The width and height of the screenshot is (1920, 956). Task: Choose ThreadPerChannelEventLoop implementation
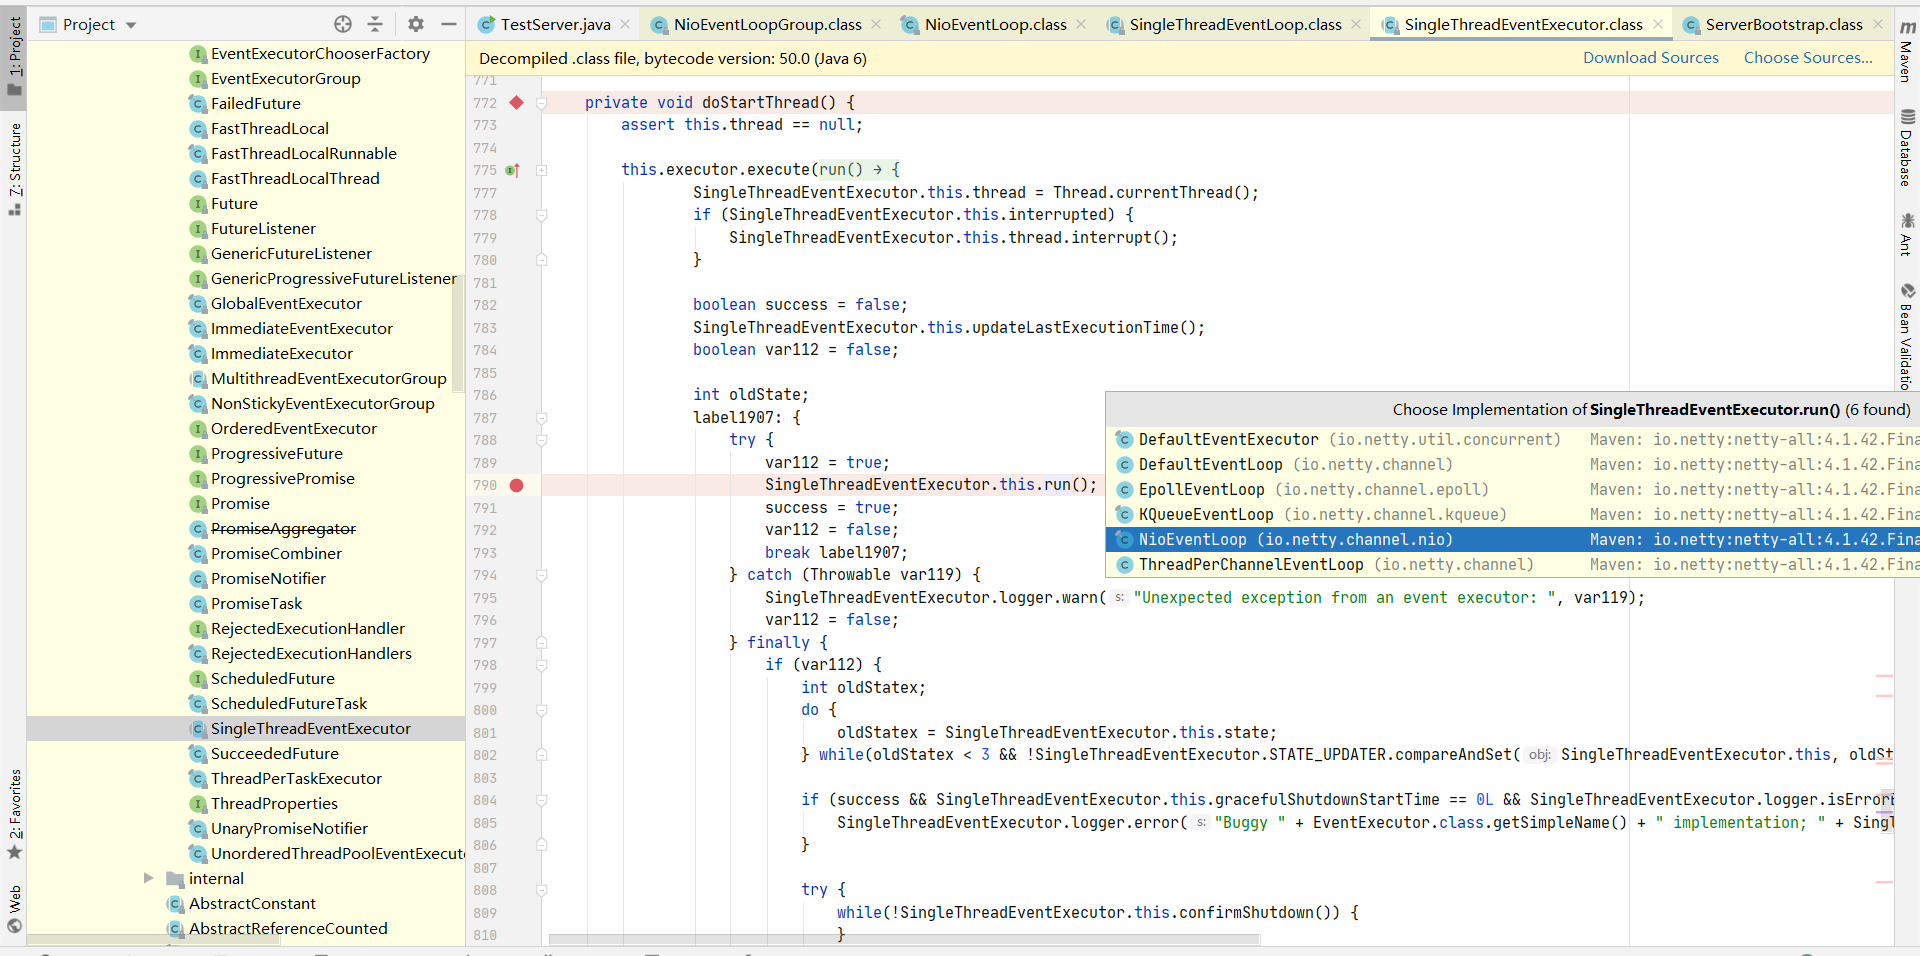tap(1512, 565)
